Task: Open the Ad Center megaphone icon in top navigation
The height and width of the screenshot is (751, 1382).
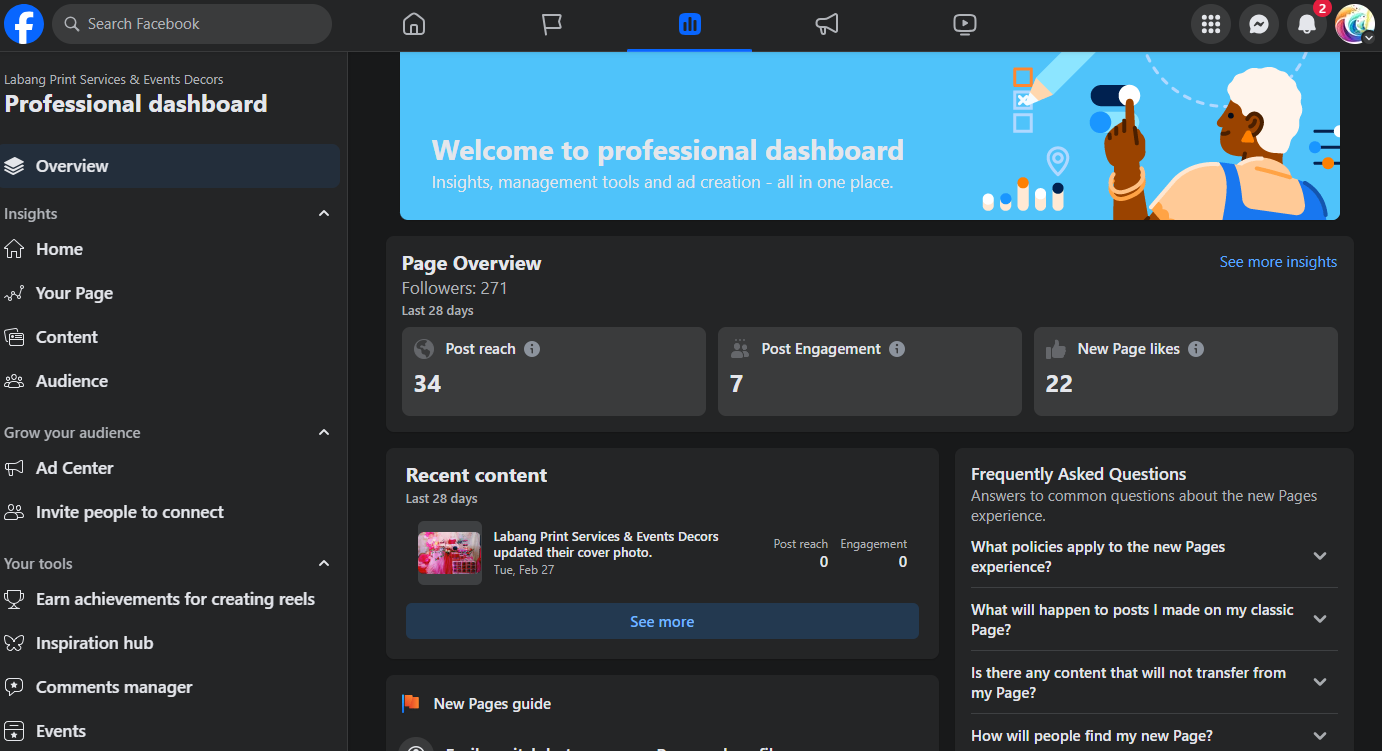Action: (827, 24)
